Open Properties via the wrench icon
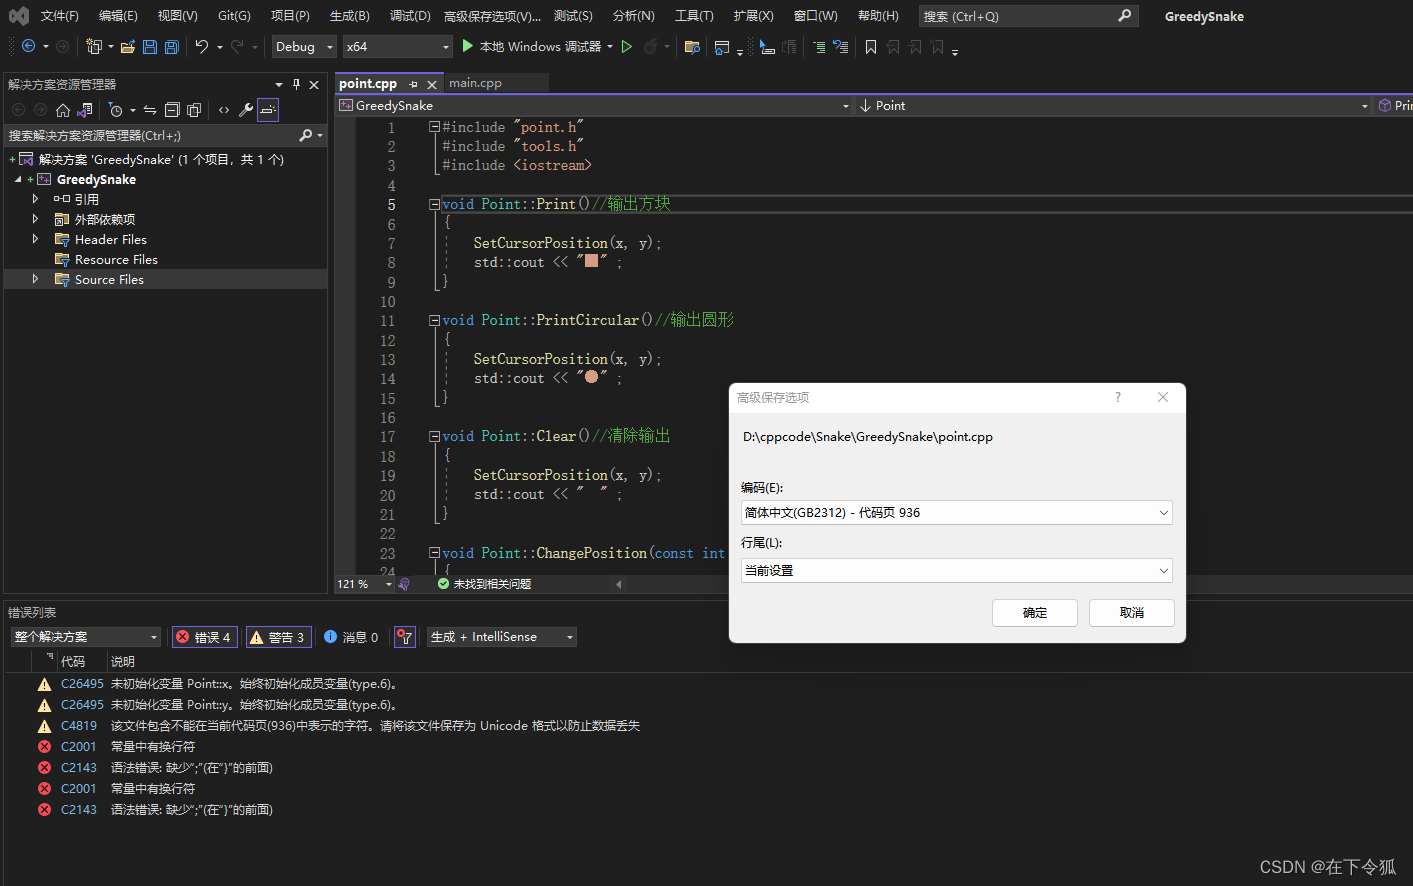Screen dimensions: 1413x886 point(246,110)
